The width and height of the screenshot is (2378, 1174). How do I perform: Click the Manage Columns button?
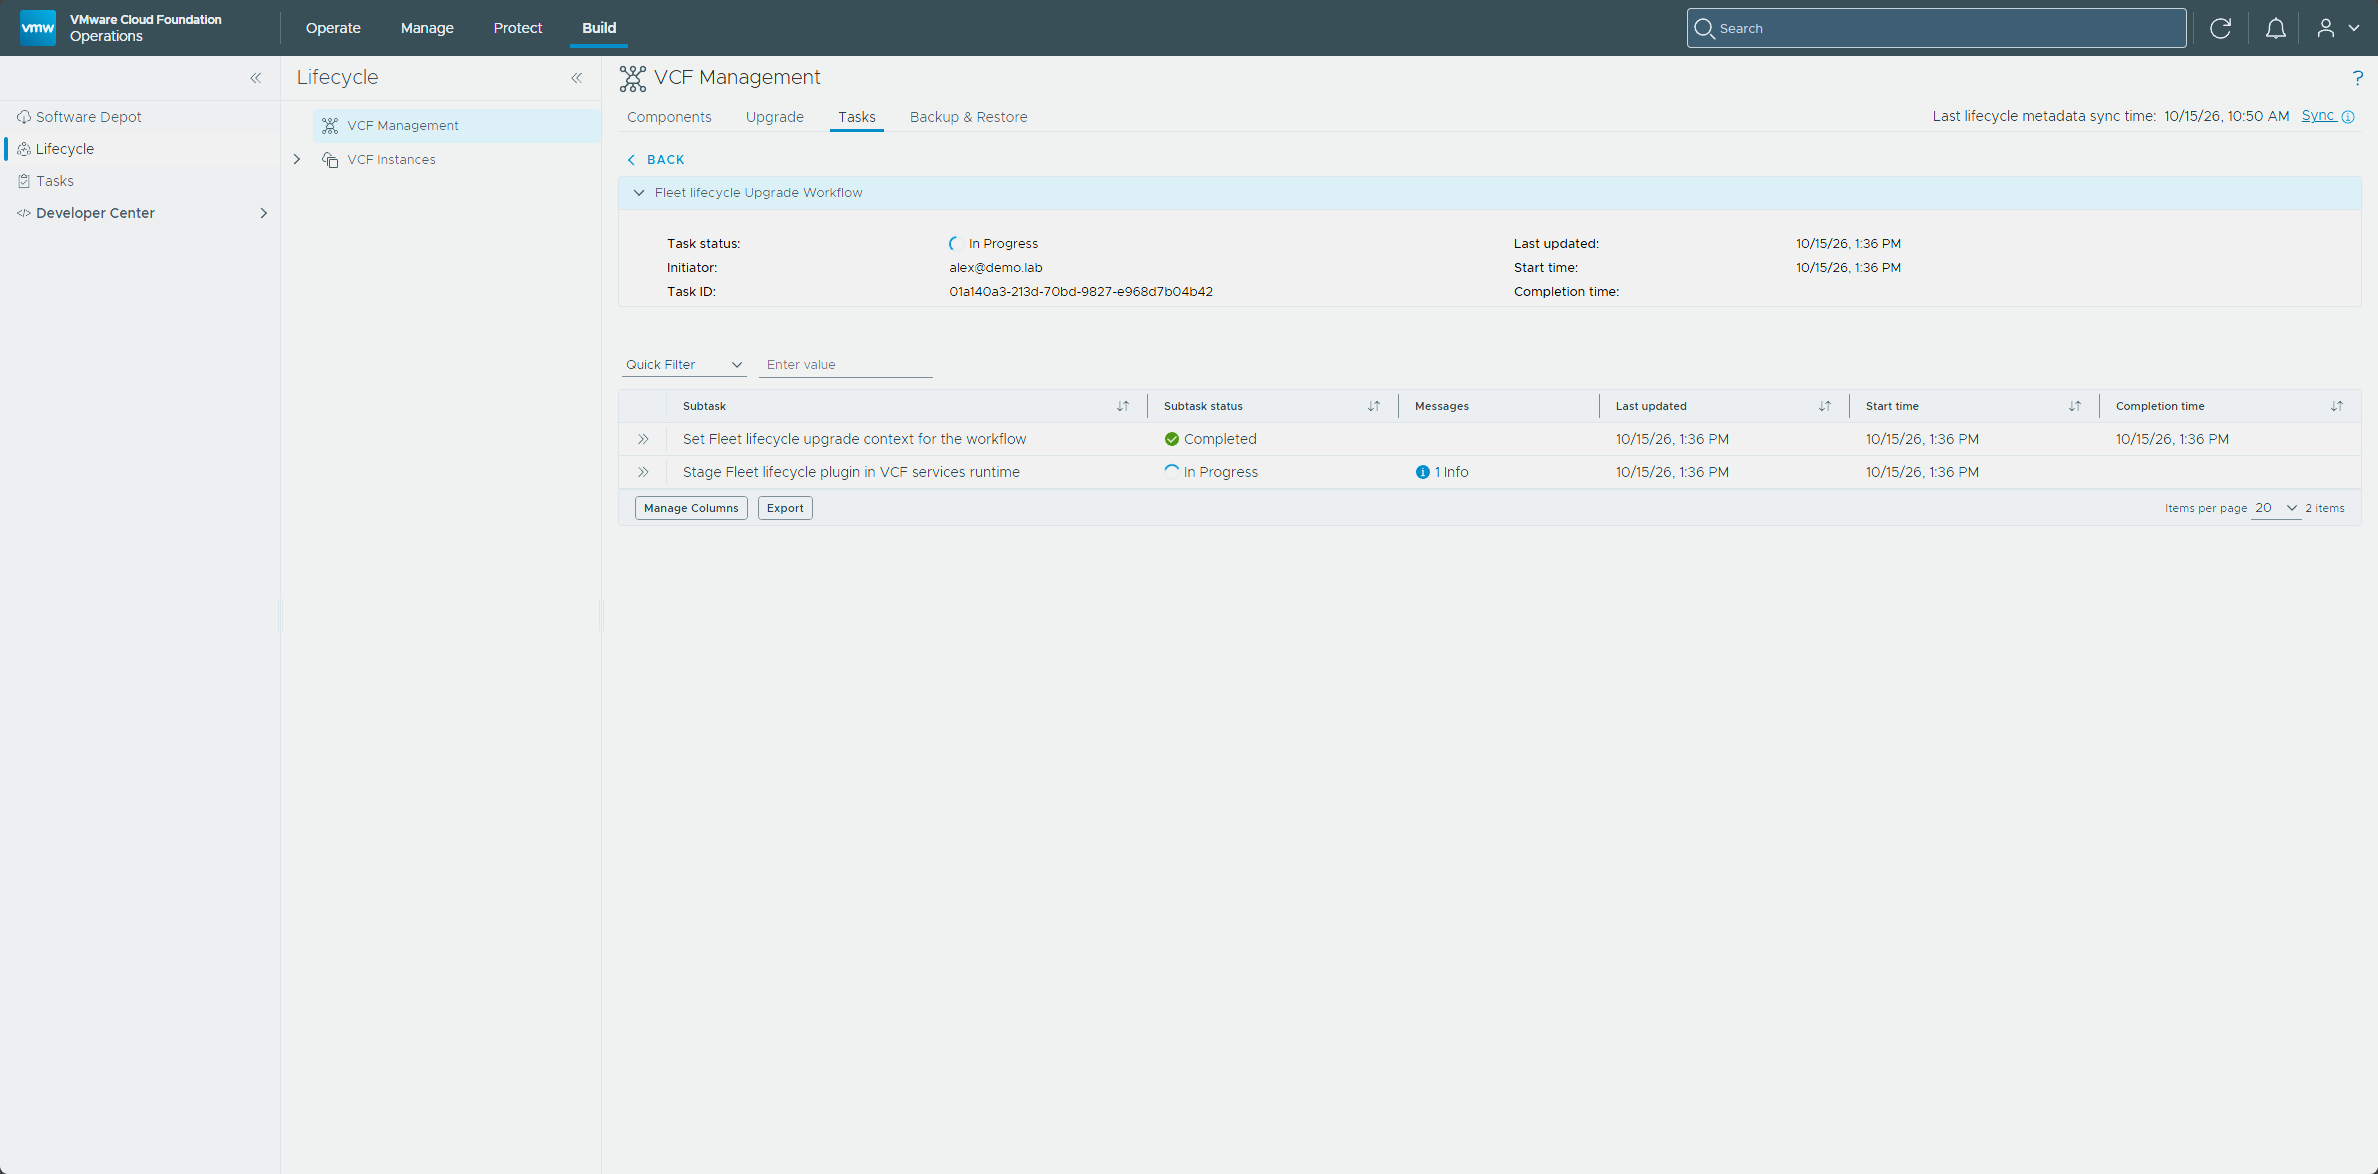tap(691, 508)
